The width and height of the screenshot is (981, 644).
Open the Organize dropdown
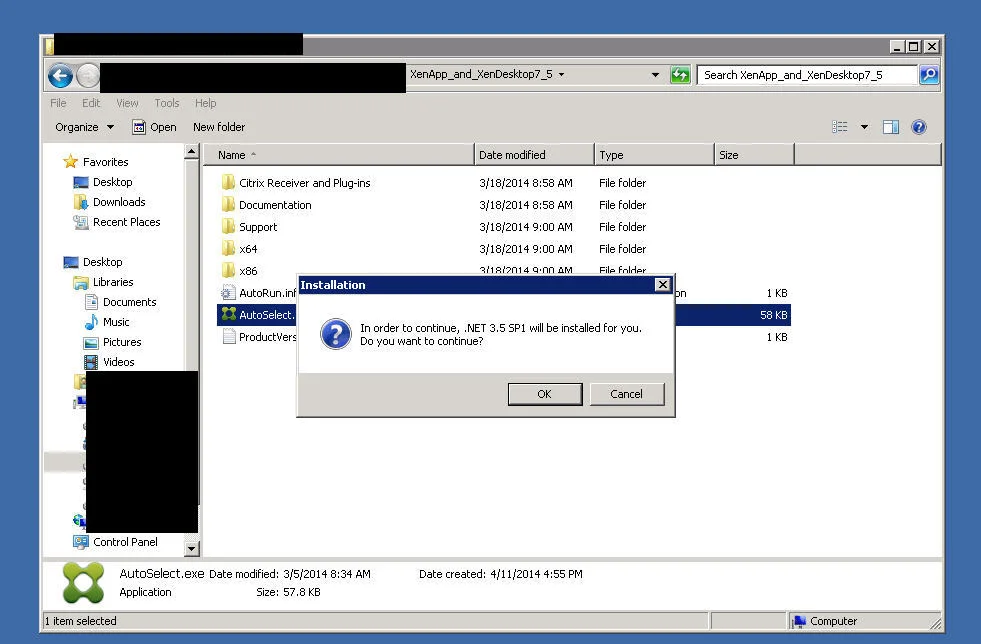pos(84,127)
